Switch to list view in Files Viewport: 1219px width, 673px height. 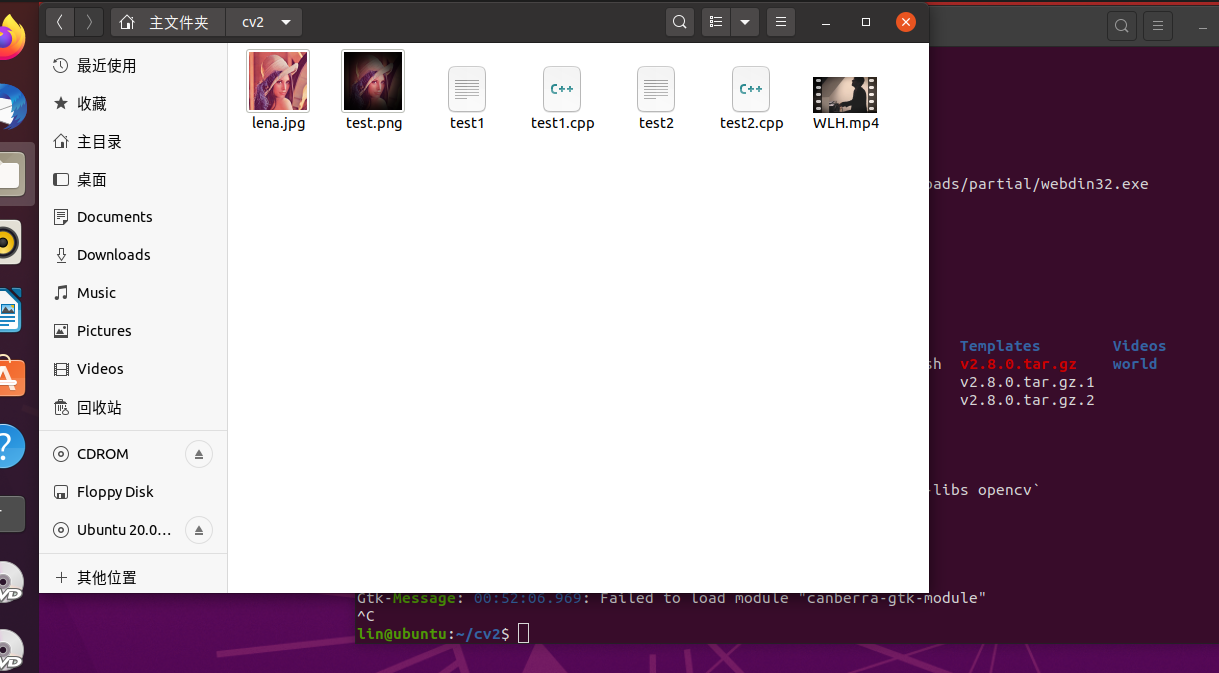pyautogui.click(x=715, y=21)
